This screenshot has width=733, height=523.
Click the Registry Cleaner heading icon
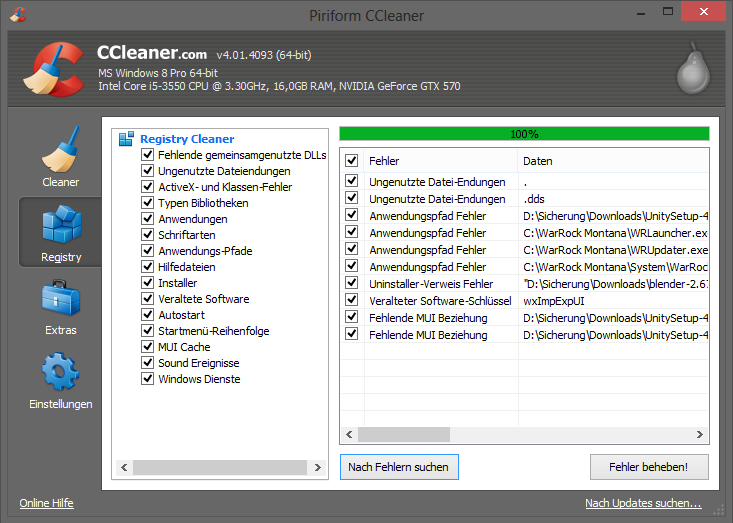pos(126,139)
